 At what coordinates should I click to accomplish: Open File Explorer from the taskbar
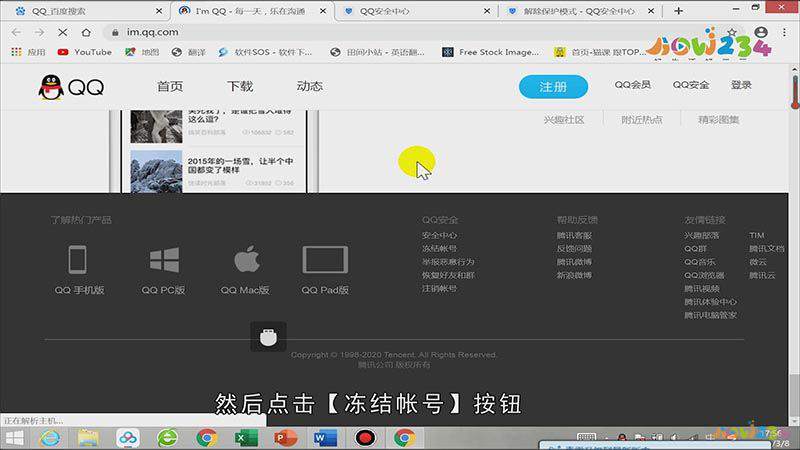coord(88,438)
